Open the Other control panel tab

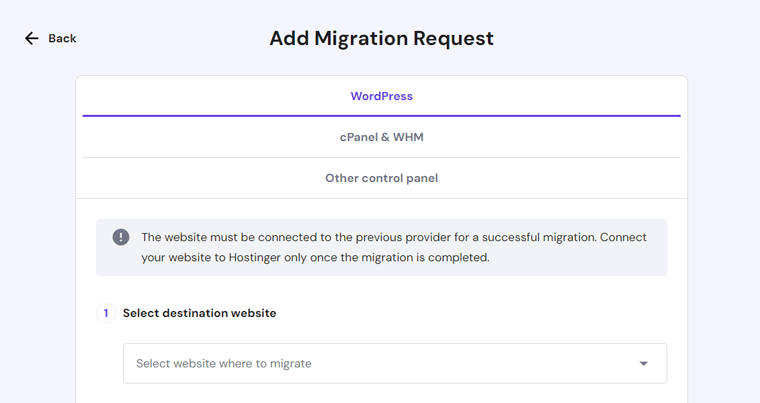[x=381, y=178]
